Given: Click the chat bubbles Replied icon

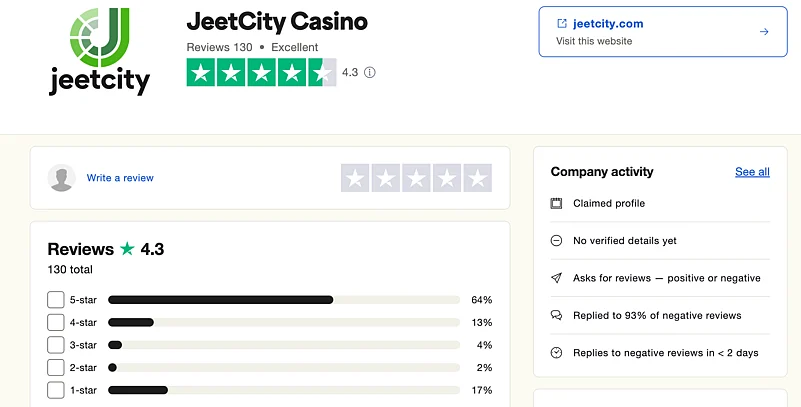Looking at the screenshot, I should (x=557, y=315).
